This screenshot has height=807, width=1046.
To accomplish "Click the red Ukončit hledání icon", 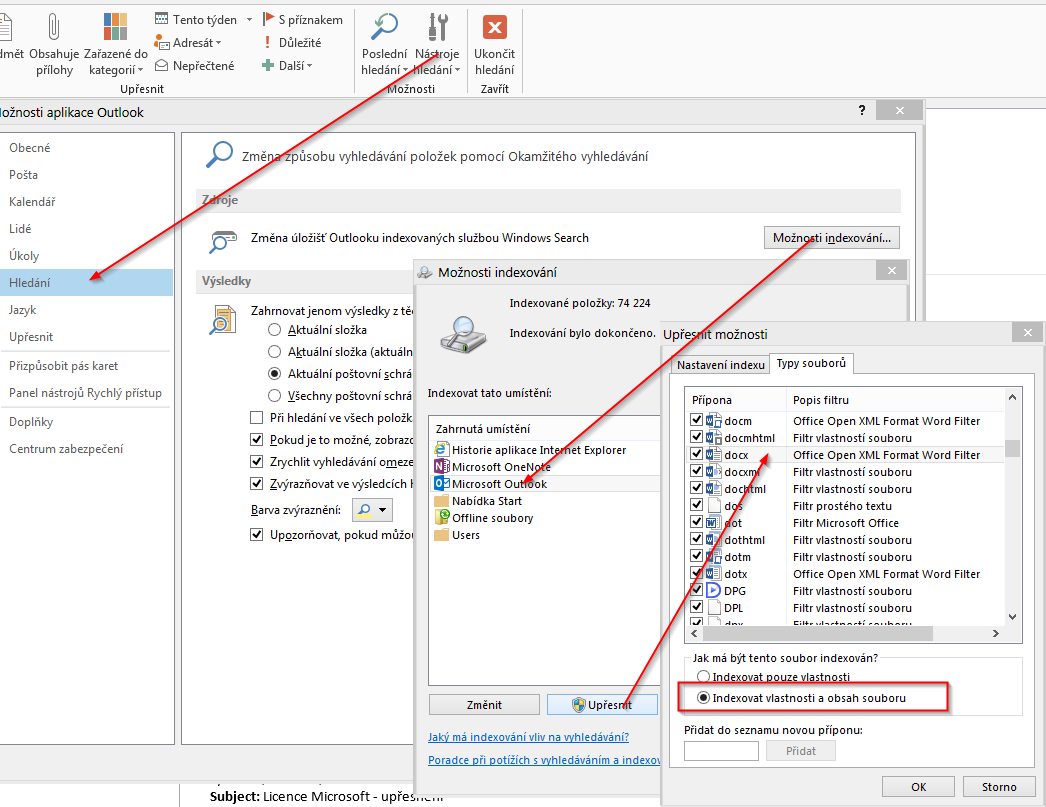I will [x=494, y=27].
